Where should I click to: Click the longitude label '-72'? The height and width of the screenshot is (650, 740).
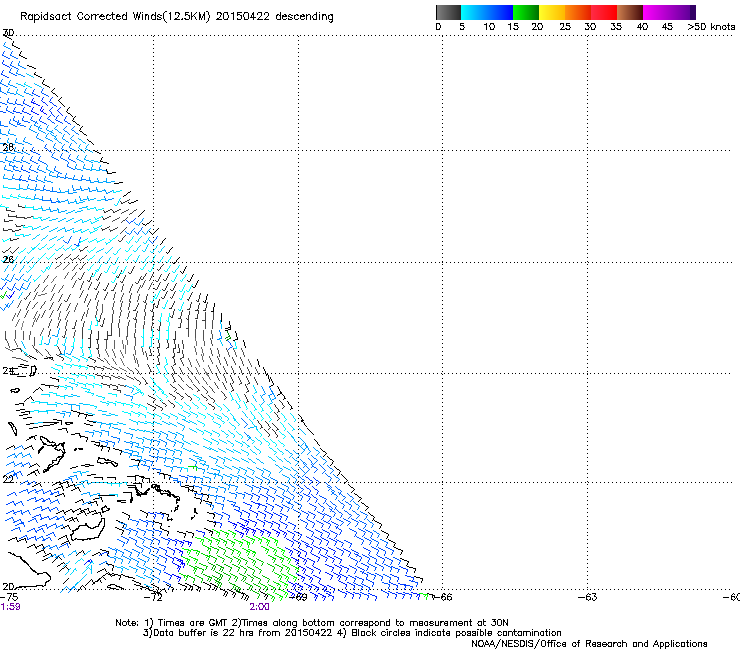pyautogui.click(x=153, y=597)
